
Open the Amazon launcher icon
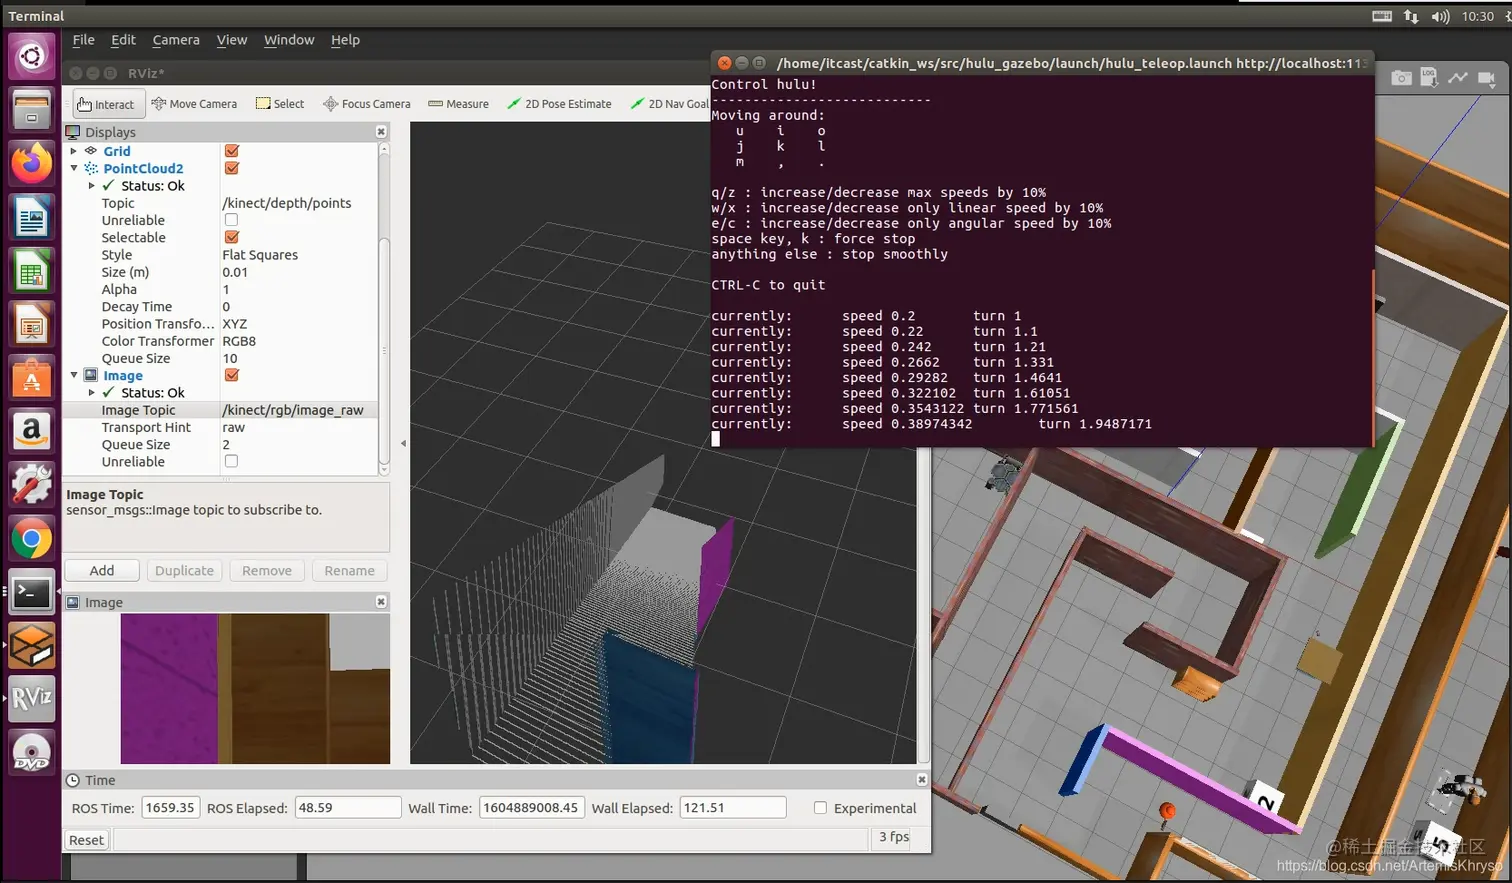point(31,432)
